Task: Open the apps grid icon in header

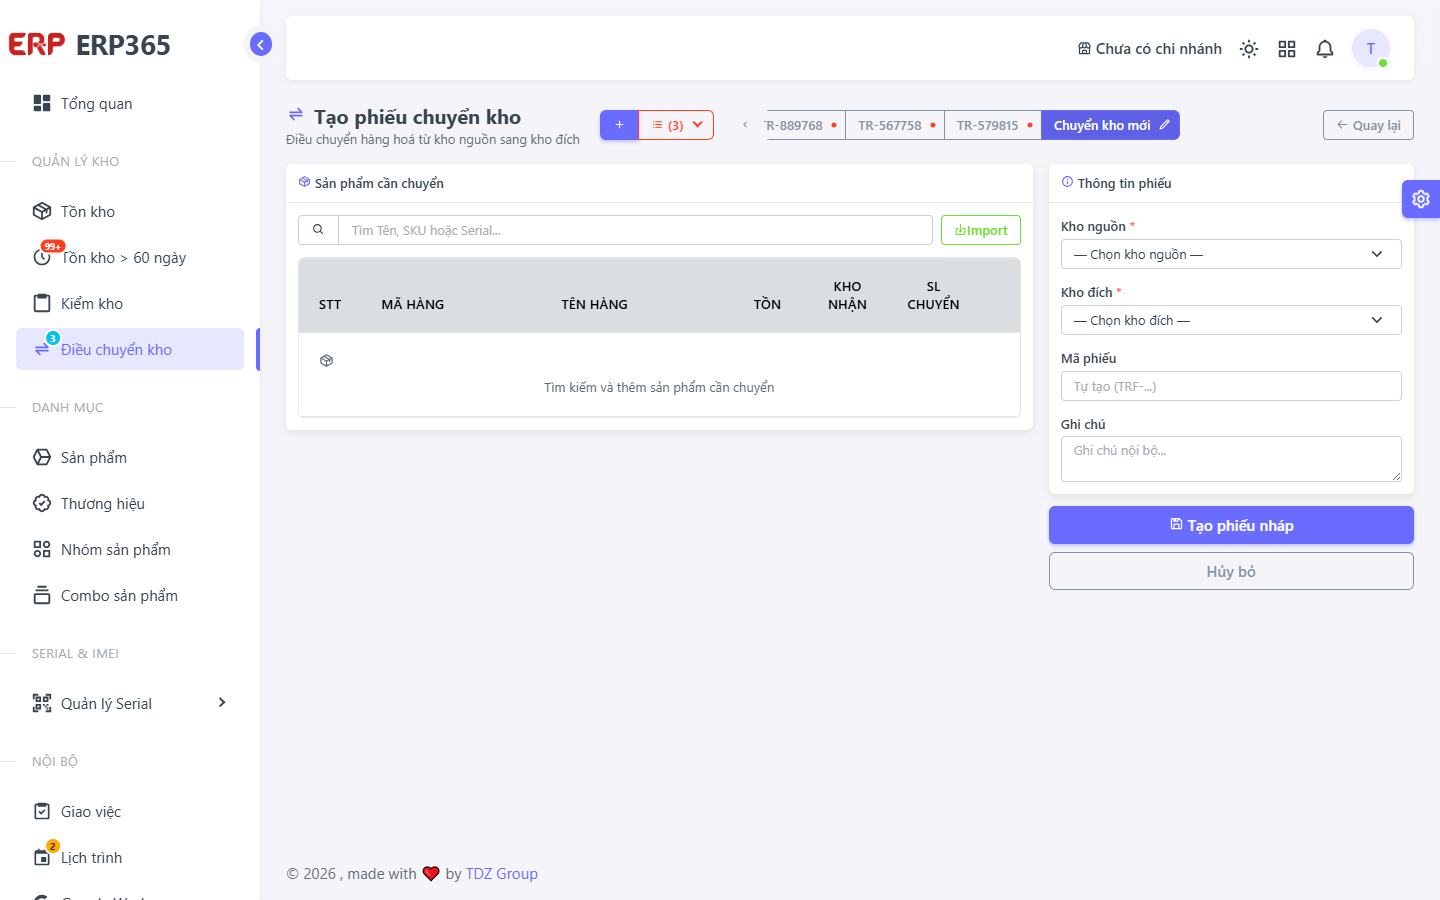Action: click(x=1287, y=49)
